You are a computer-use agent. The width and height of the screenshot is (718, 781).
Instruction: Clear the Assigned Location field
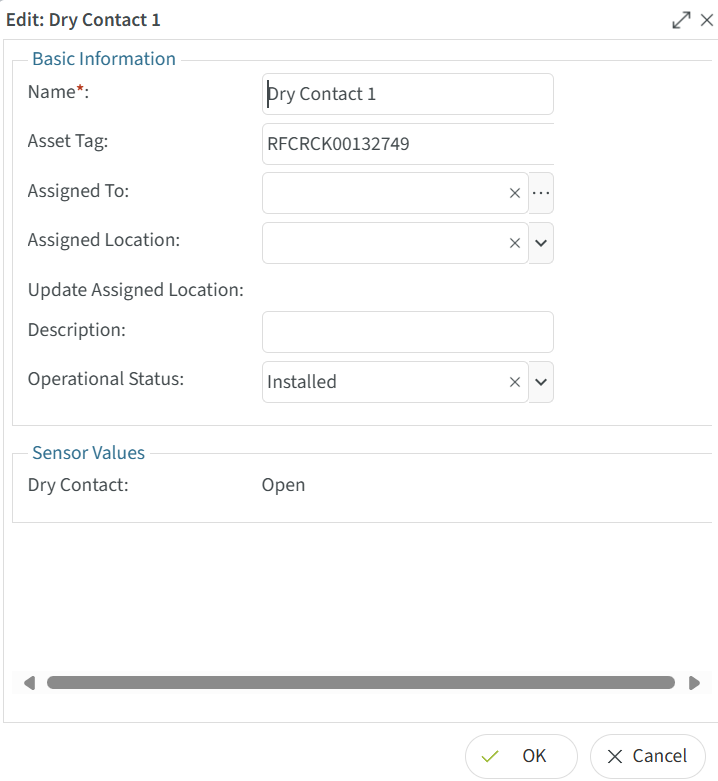click(515, 243)
